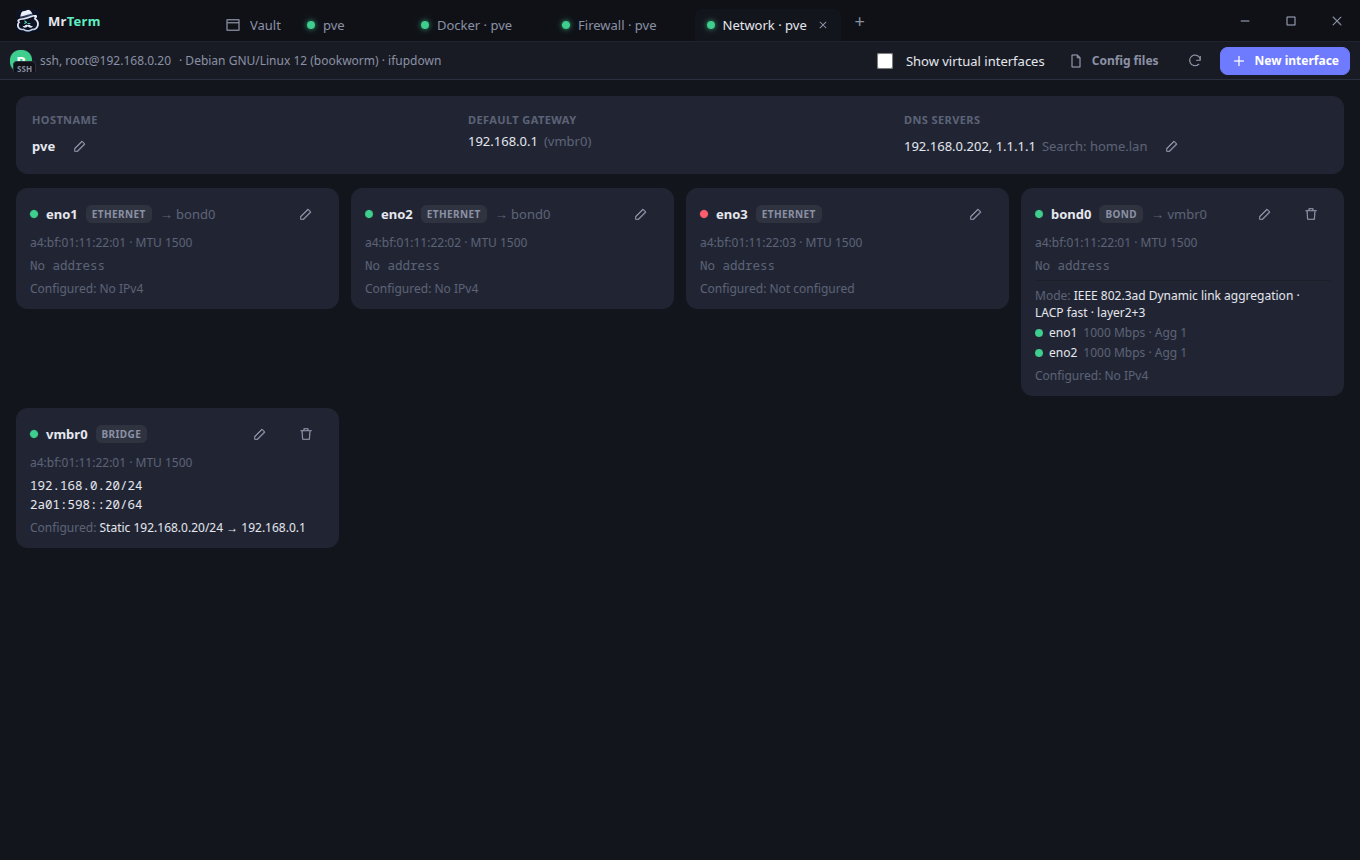
Task: Switch to the Vault tab
Action: click(x=254, y=25)
